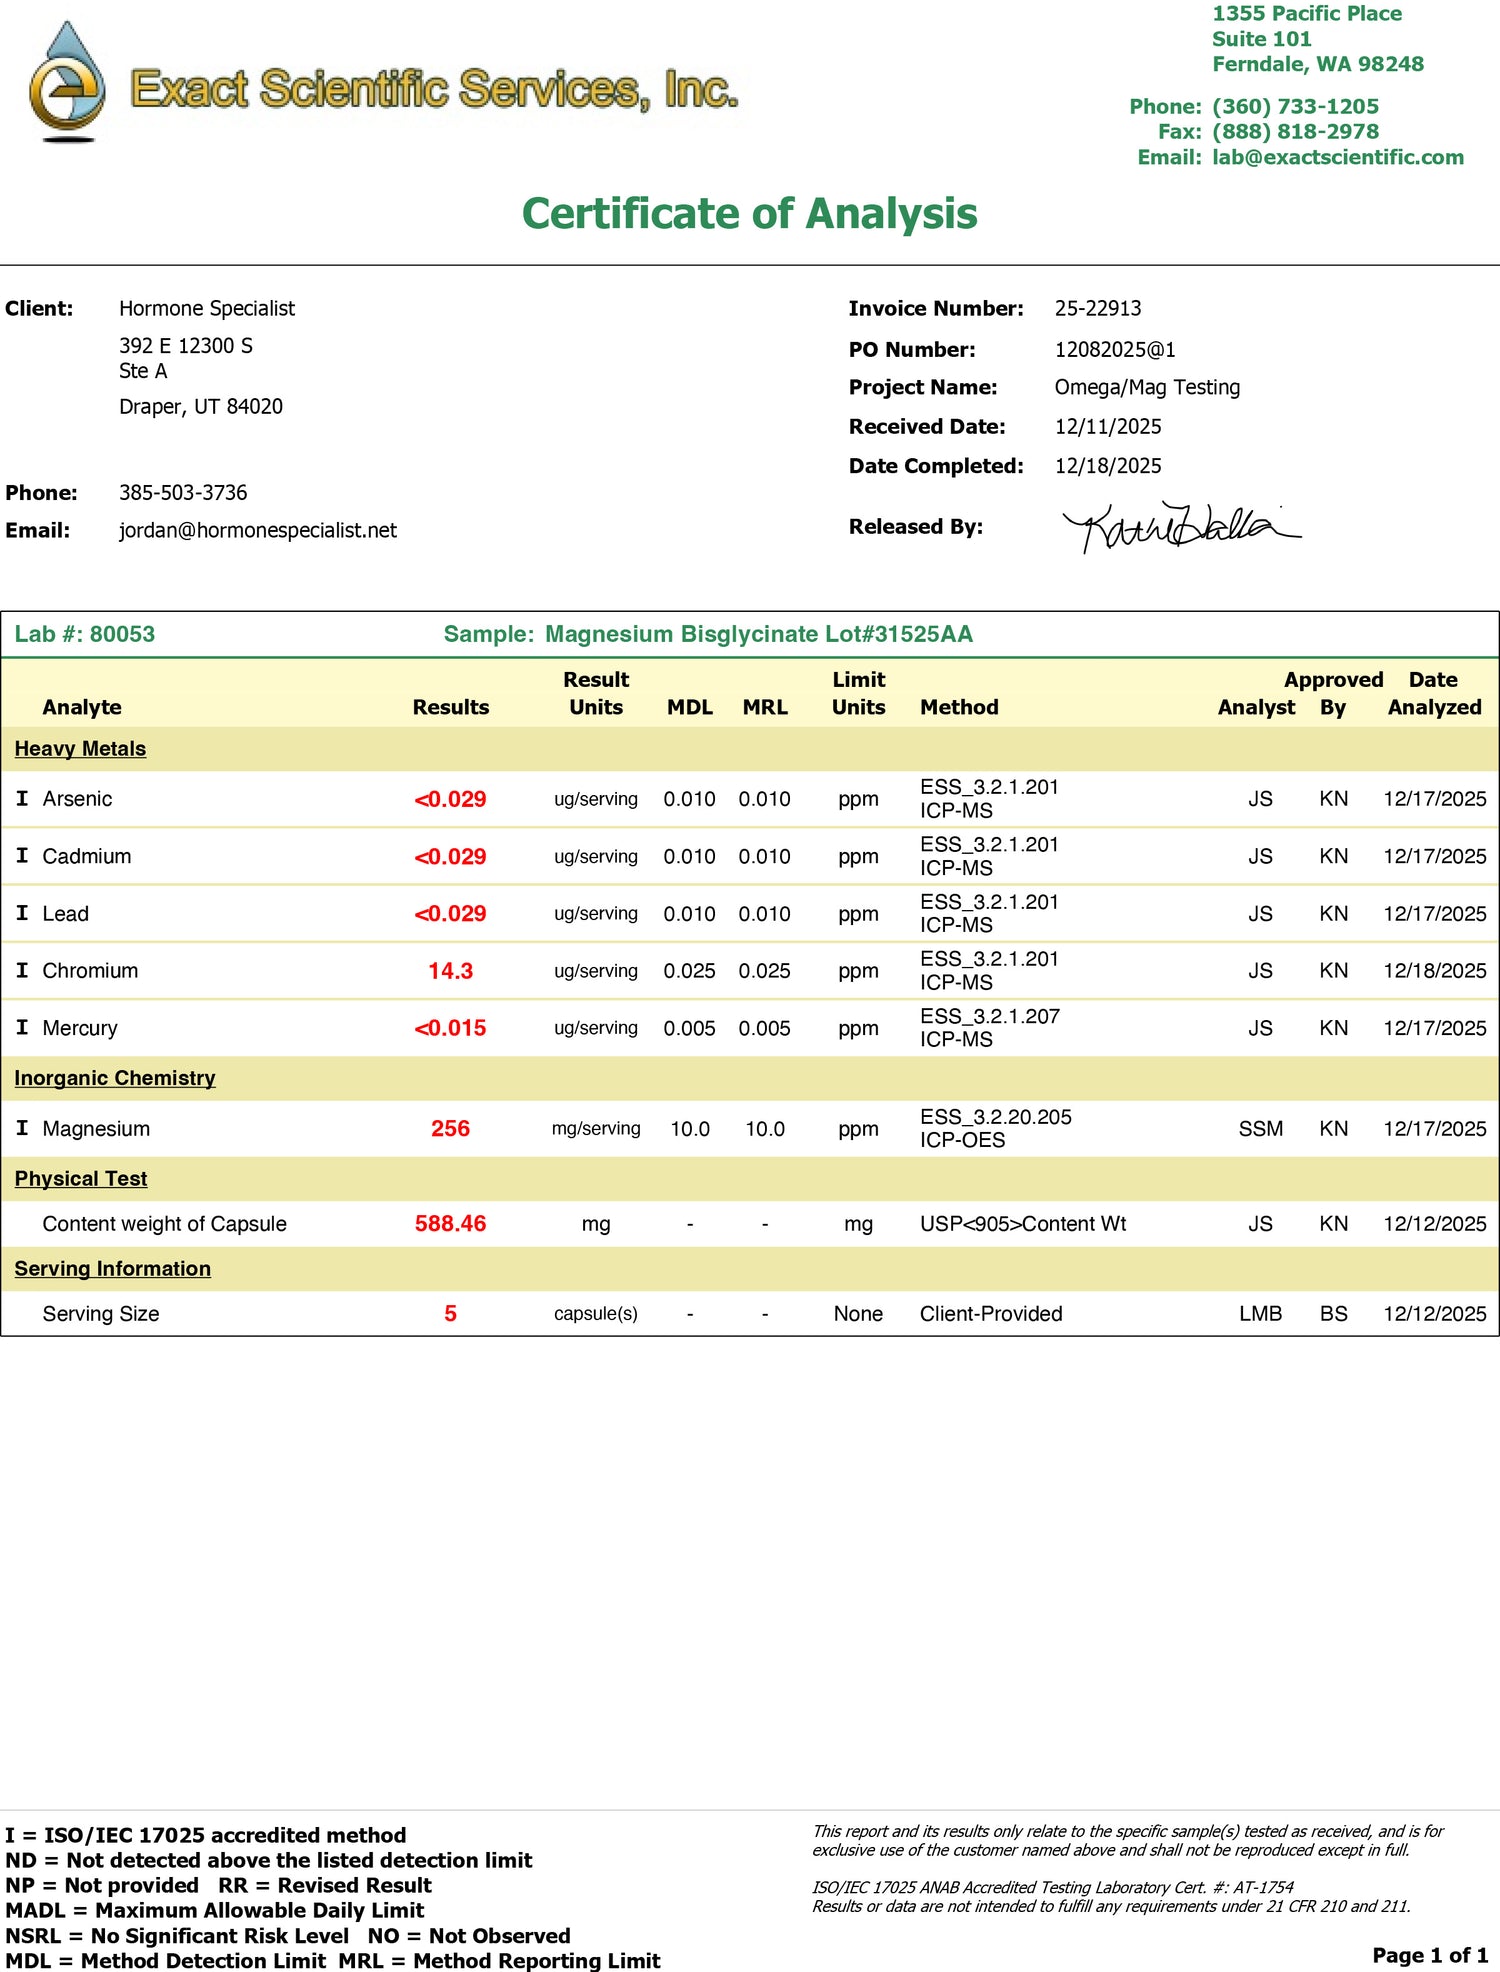Click the Chromium result value 14.3
The width and height of the screenshot is (1500, 1972).
(450, 971)
